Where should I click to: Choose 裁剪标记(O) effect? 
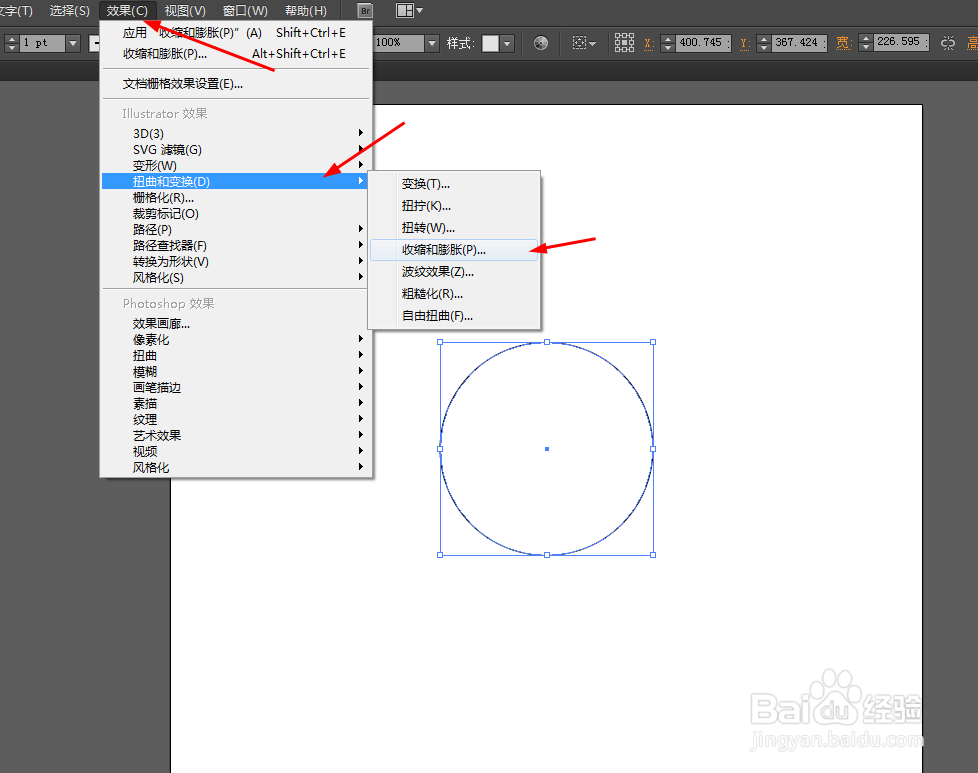click(x=236, y=213)
